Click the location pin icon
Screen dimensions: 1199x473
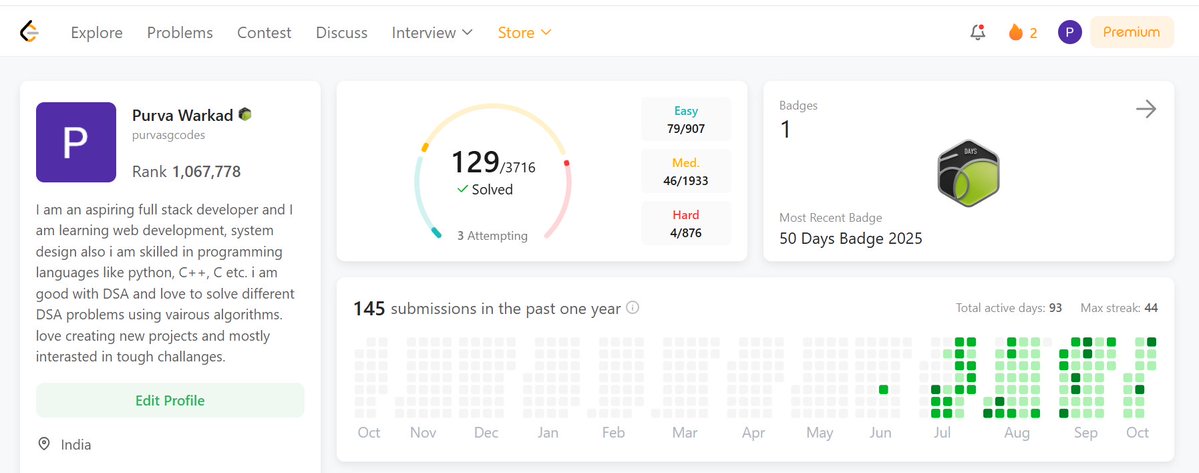pyautogui.click(x=44, y=444)
